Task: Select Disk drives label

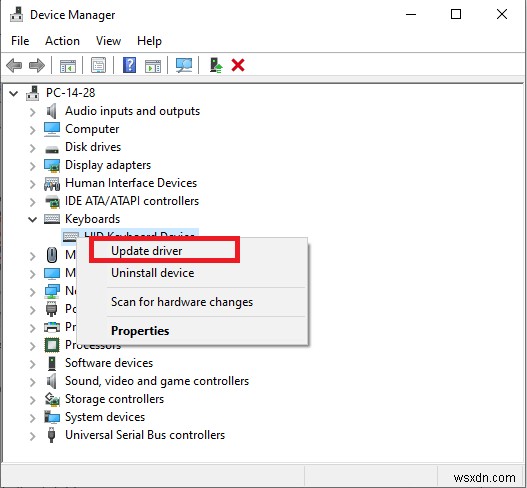Action: tap(93, 147)
